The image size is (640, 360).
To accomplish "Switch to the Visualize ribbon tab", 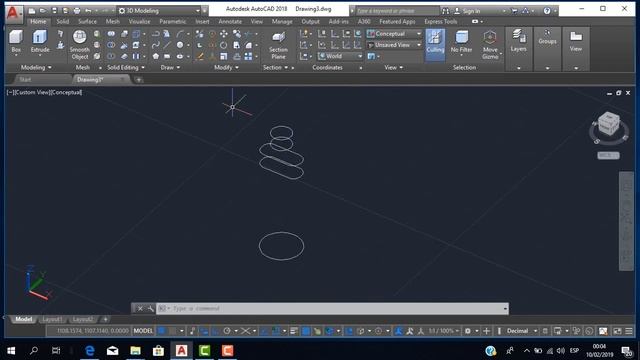I will coord(140,21).
